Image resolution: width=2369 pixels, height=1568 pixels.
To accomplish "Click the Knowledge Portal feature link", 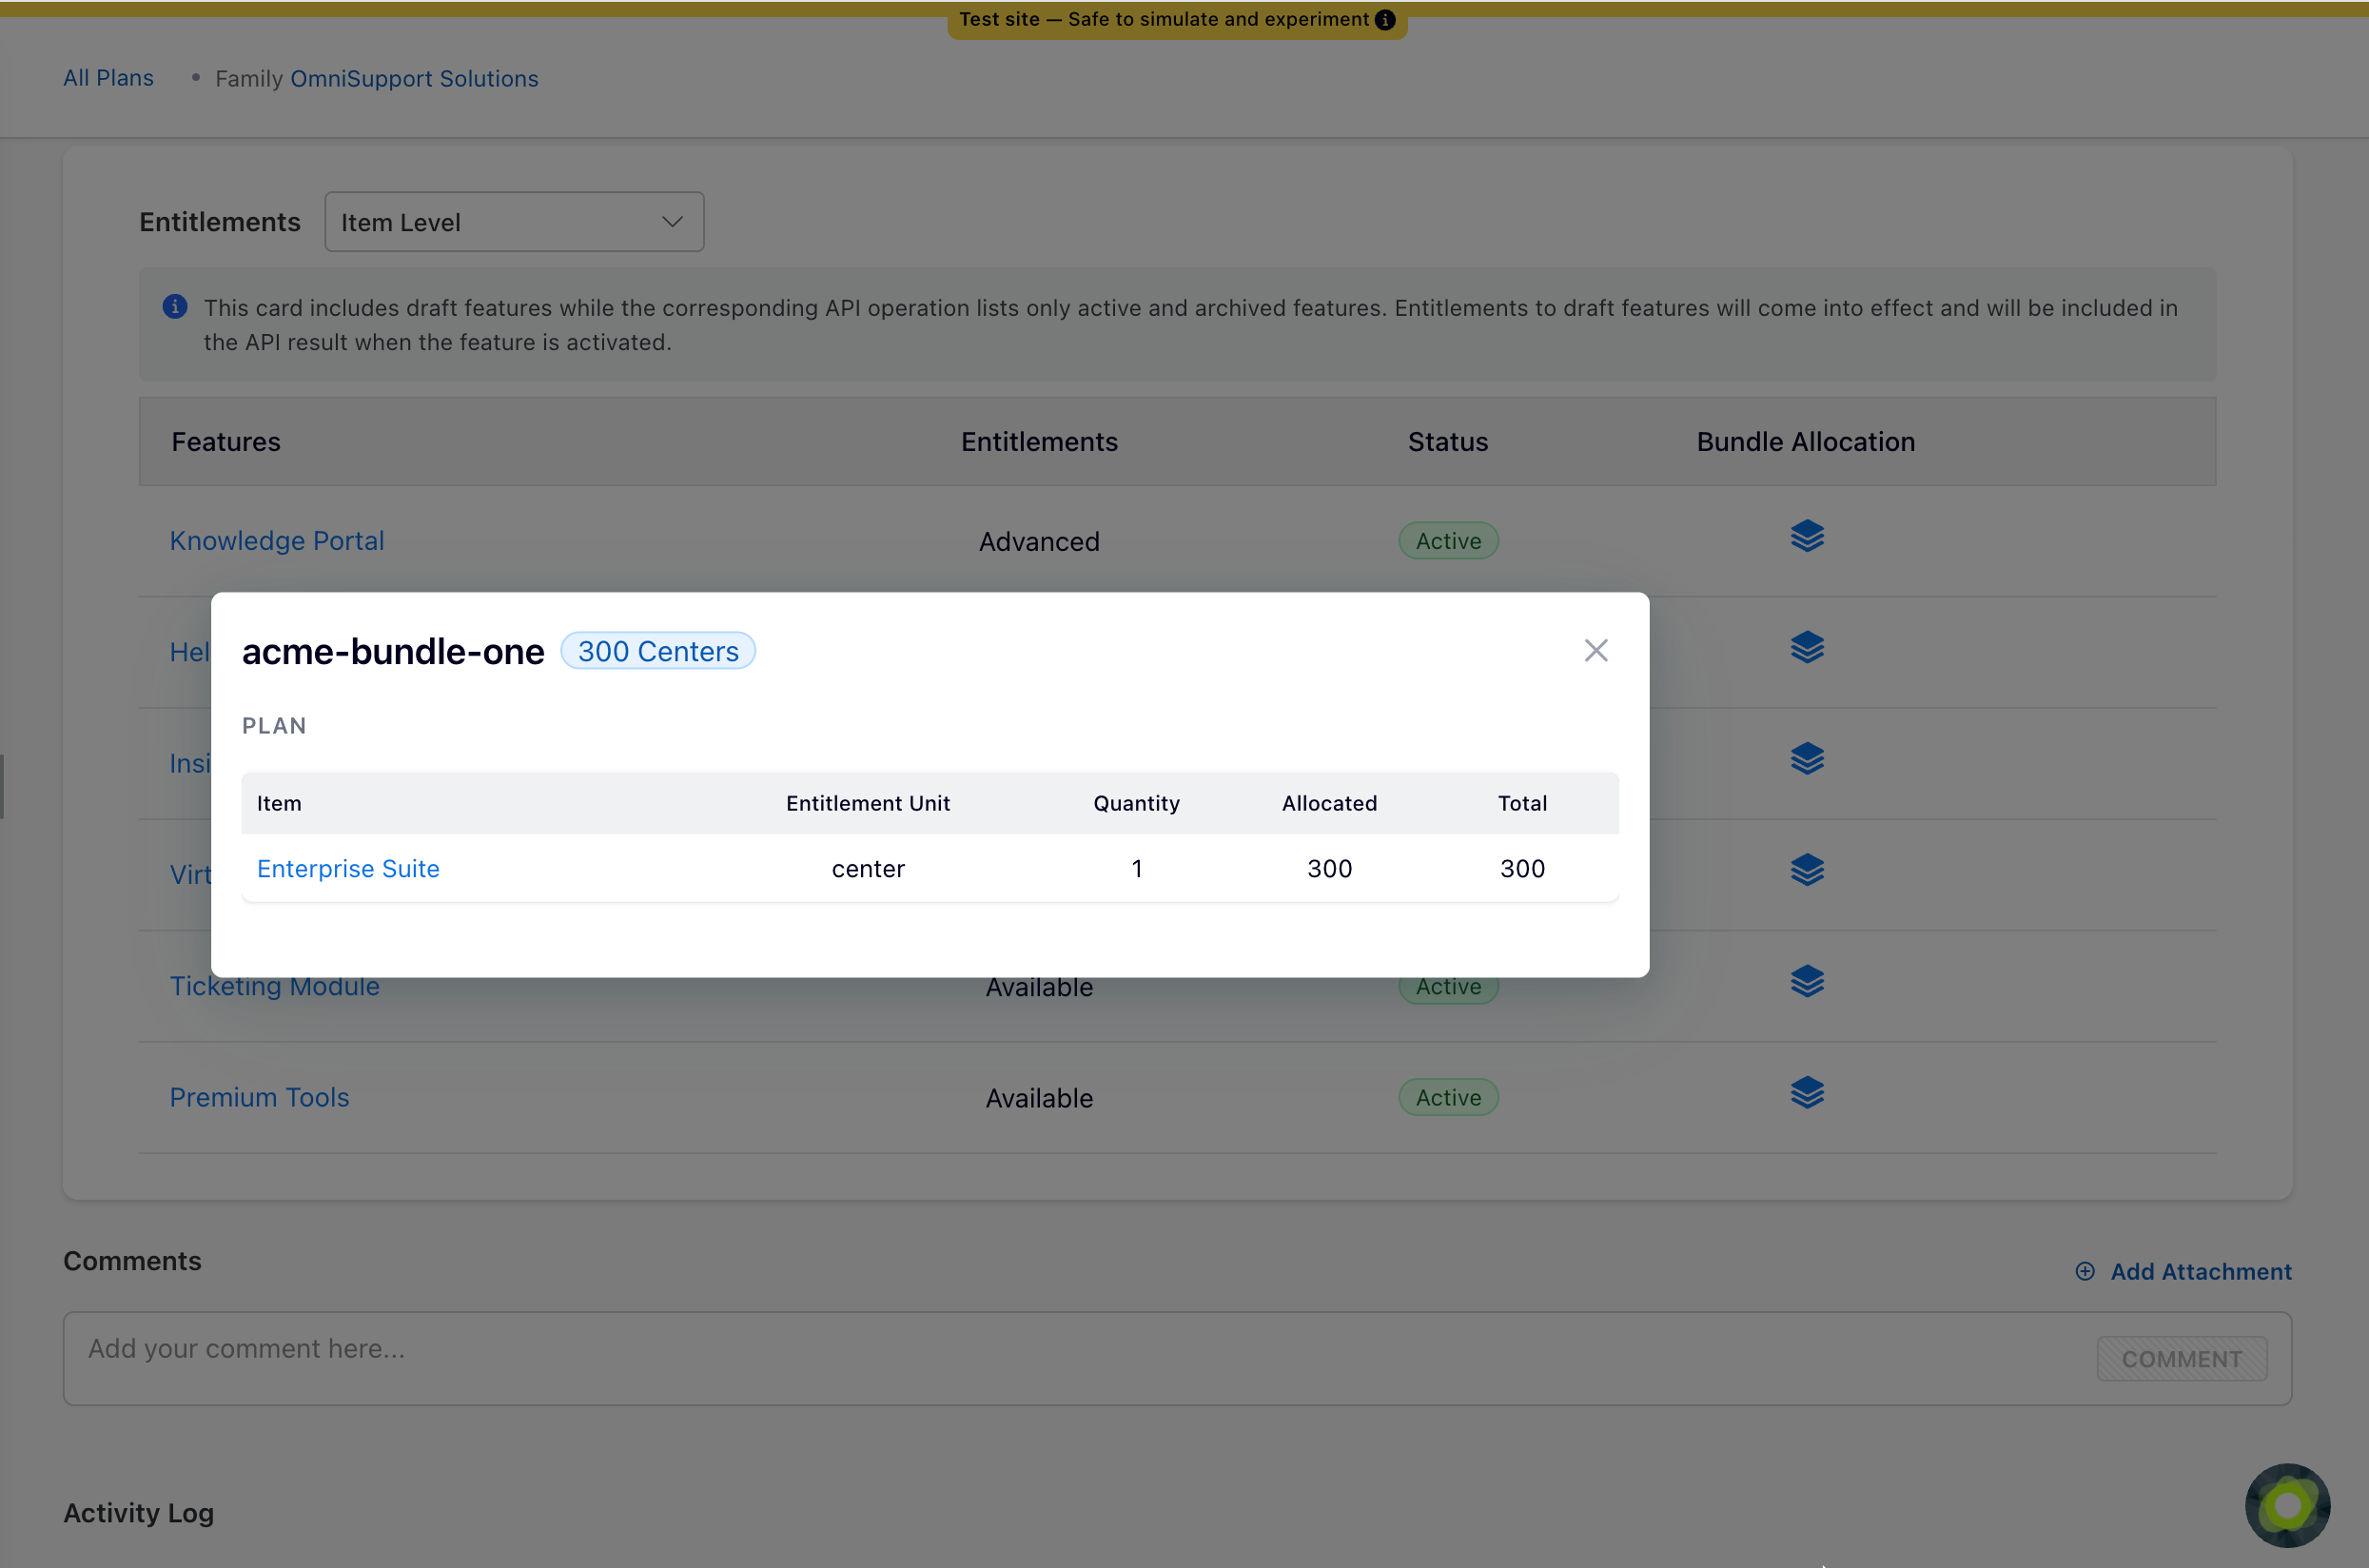I will pos(277,541).
